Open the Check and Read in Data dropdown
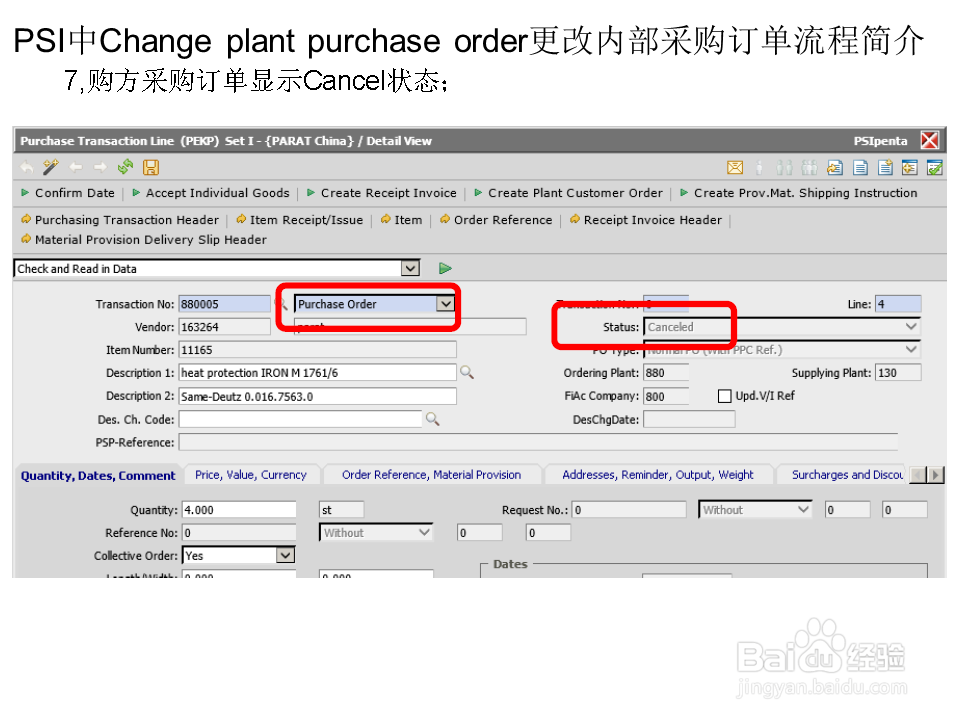Image resolution: width=960 pixels, height=720 pixels. click(410, 268)
